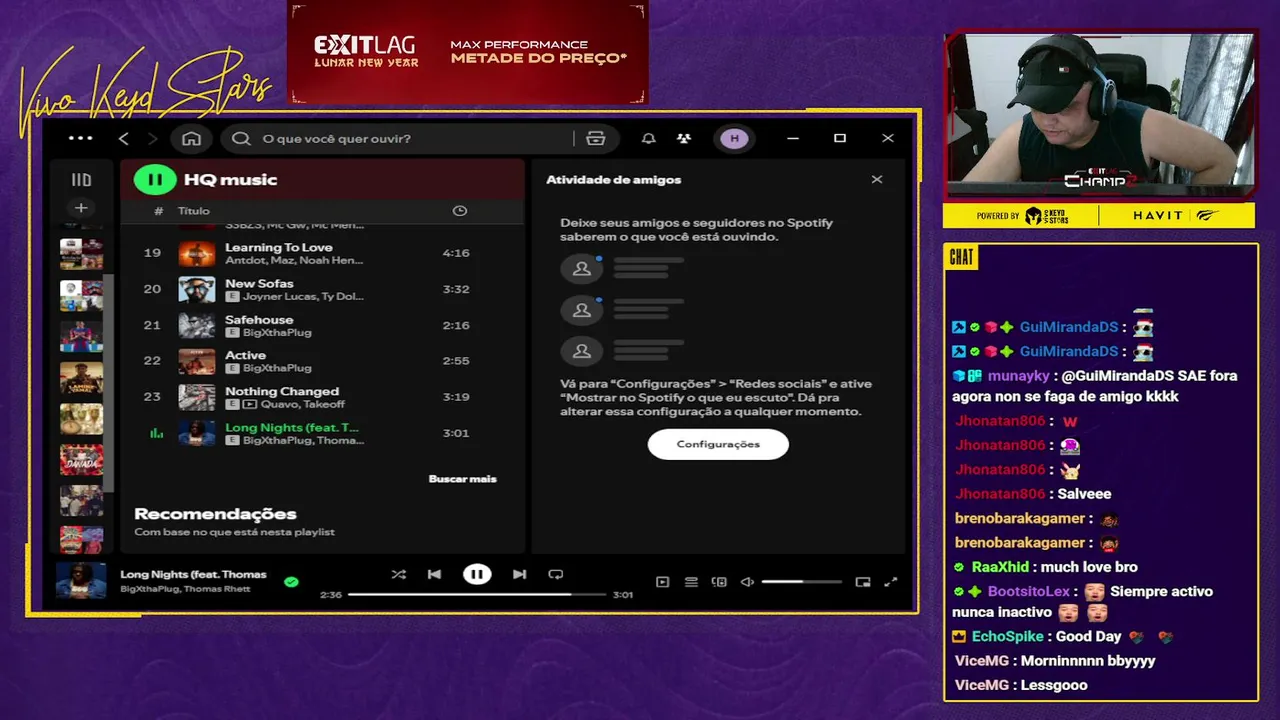The height and width of the screenshot is (720, 1280).
Task: Open the Spotify Home page
Action: [x=191, y=138]
